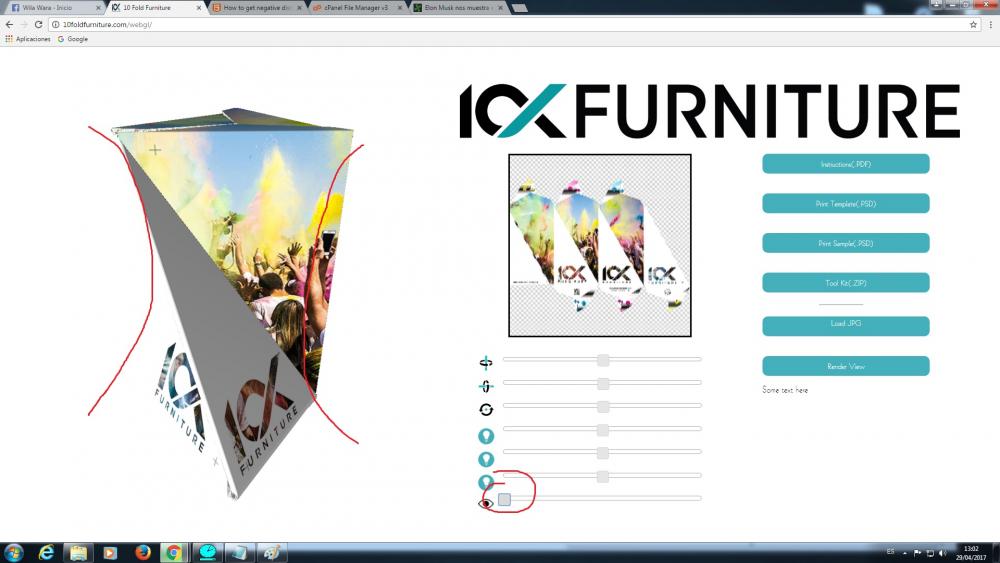Image resolution: width=1000 pixels, height=563 pixels.
Task: Download the Print Template (.PSD)
Action: 846,203
